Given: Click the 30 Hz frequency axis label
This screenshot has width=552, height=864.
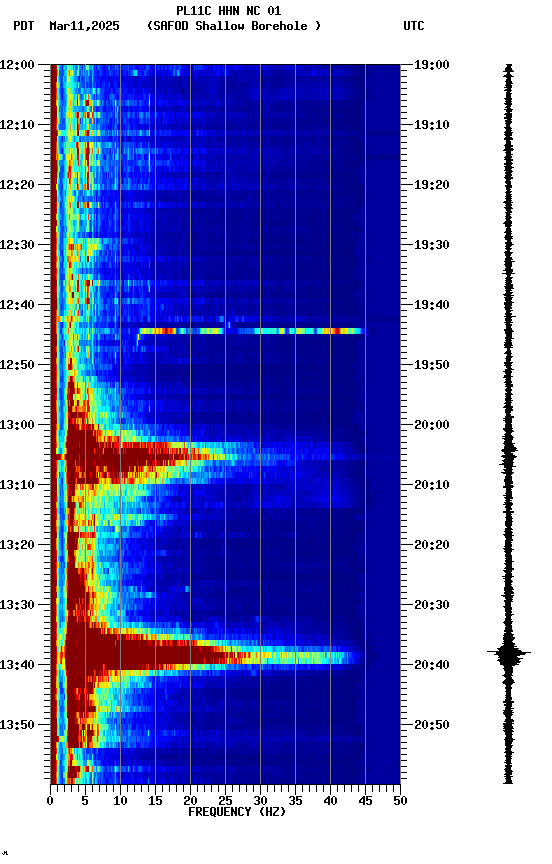Looking at the screenshot, I should click(260, 801).
